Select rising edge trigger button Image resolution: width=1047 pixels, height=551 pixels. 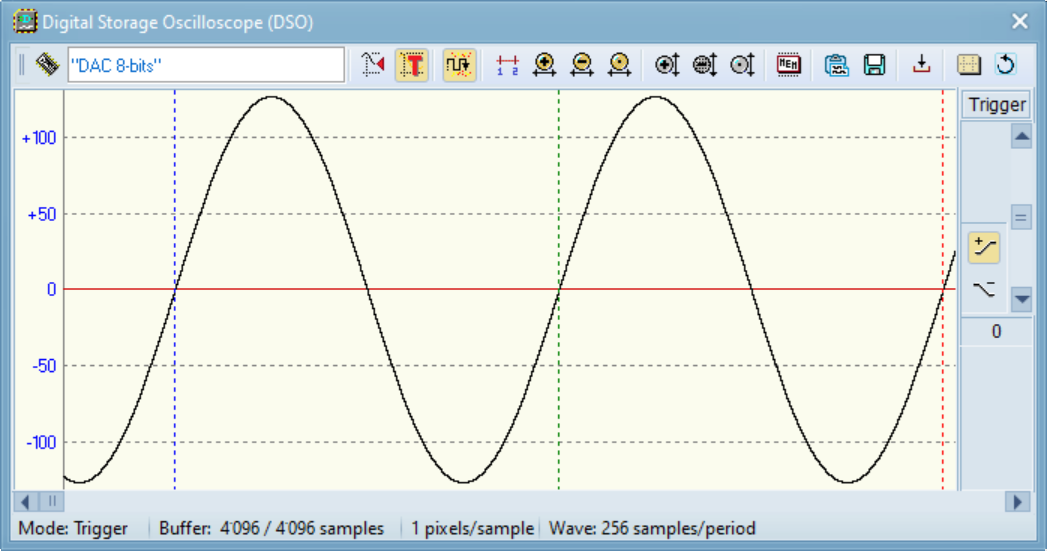pyautogui.click(x=984, y=247)
